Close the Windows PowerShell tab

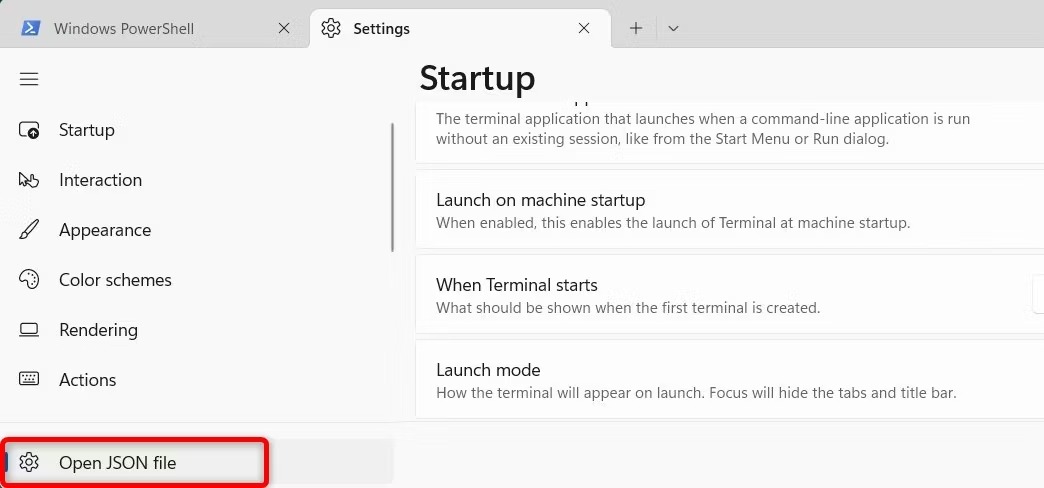[x=284, y=28]
